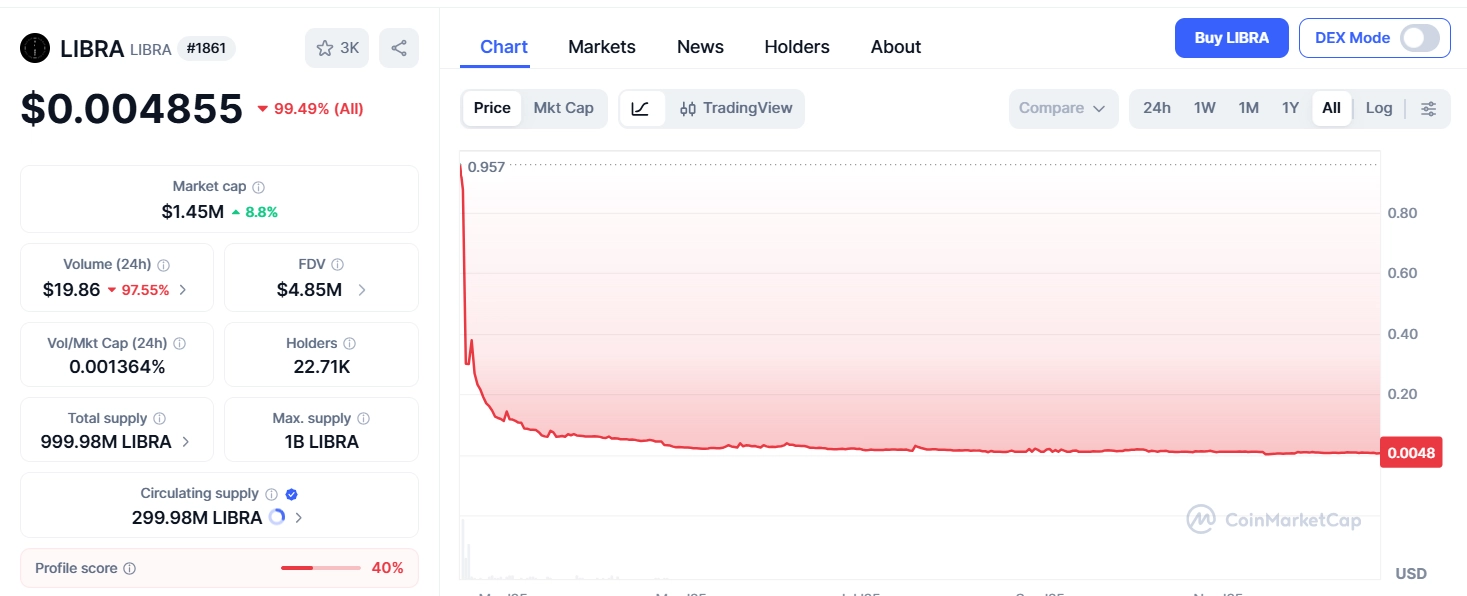Toggle DEX Mode switch
The width and height of the screenshot is (1467, 596).
click(x=1419, y=38)
